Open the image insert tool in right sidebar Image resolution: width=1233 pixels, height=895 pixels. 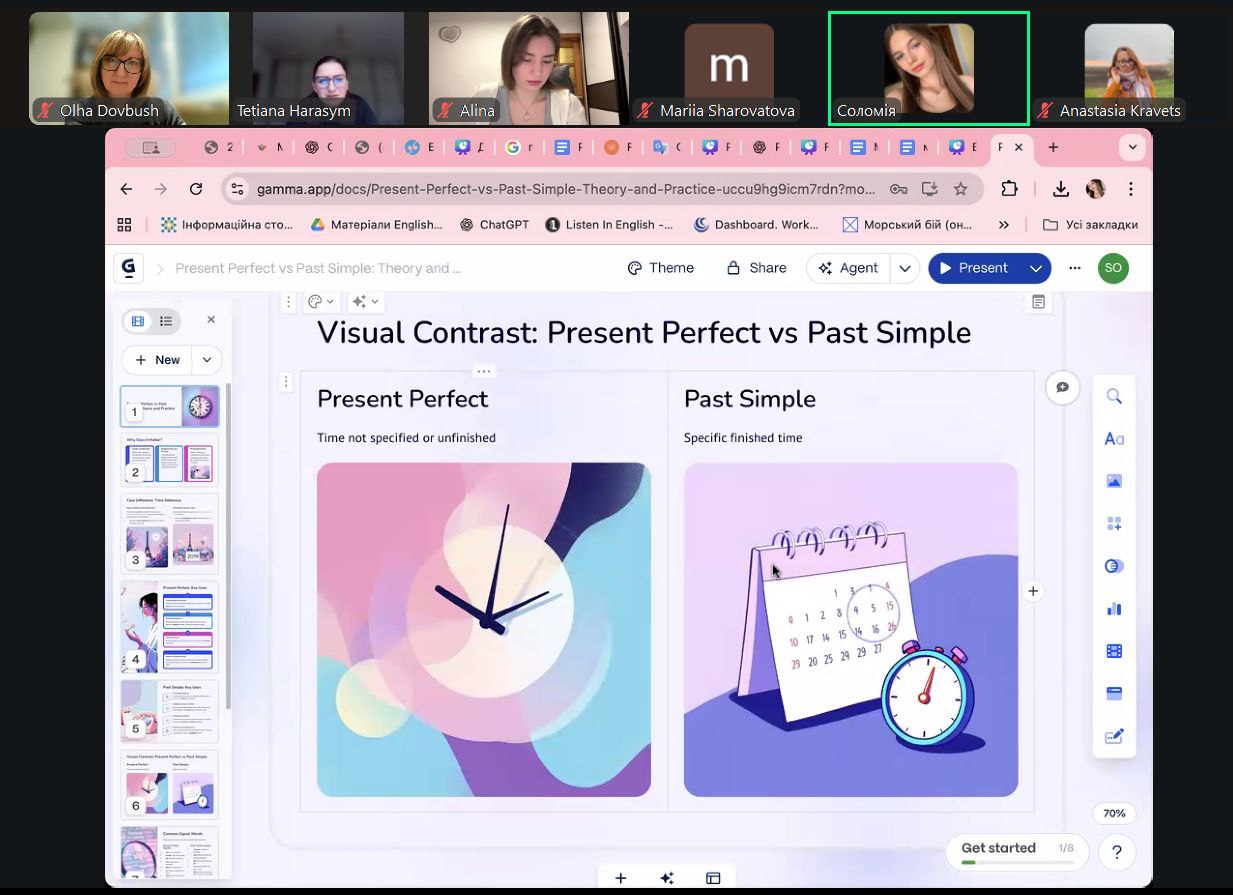pos(1114,481)
